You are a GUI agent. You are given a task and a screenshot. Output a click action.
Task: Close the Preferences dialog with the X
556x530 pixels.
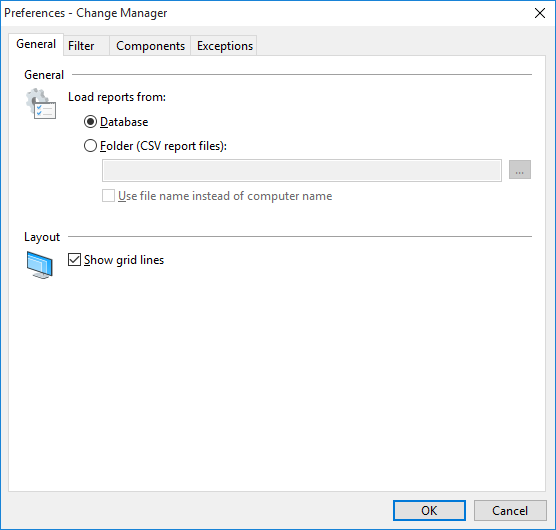pyautogui.click(x=540, y=13)
